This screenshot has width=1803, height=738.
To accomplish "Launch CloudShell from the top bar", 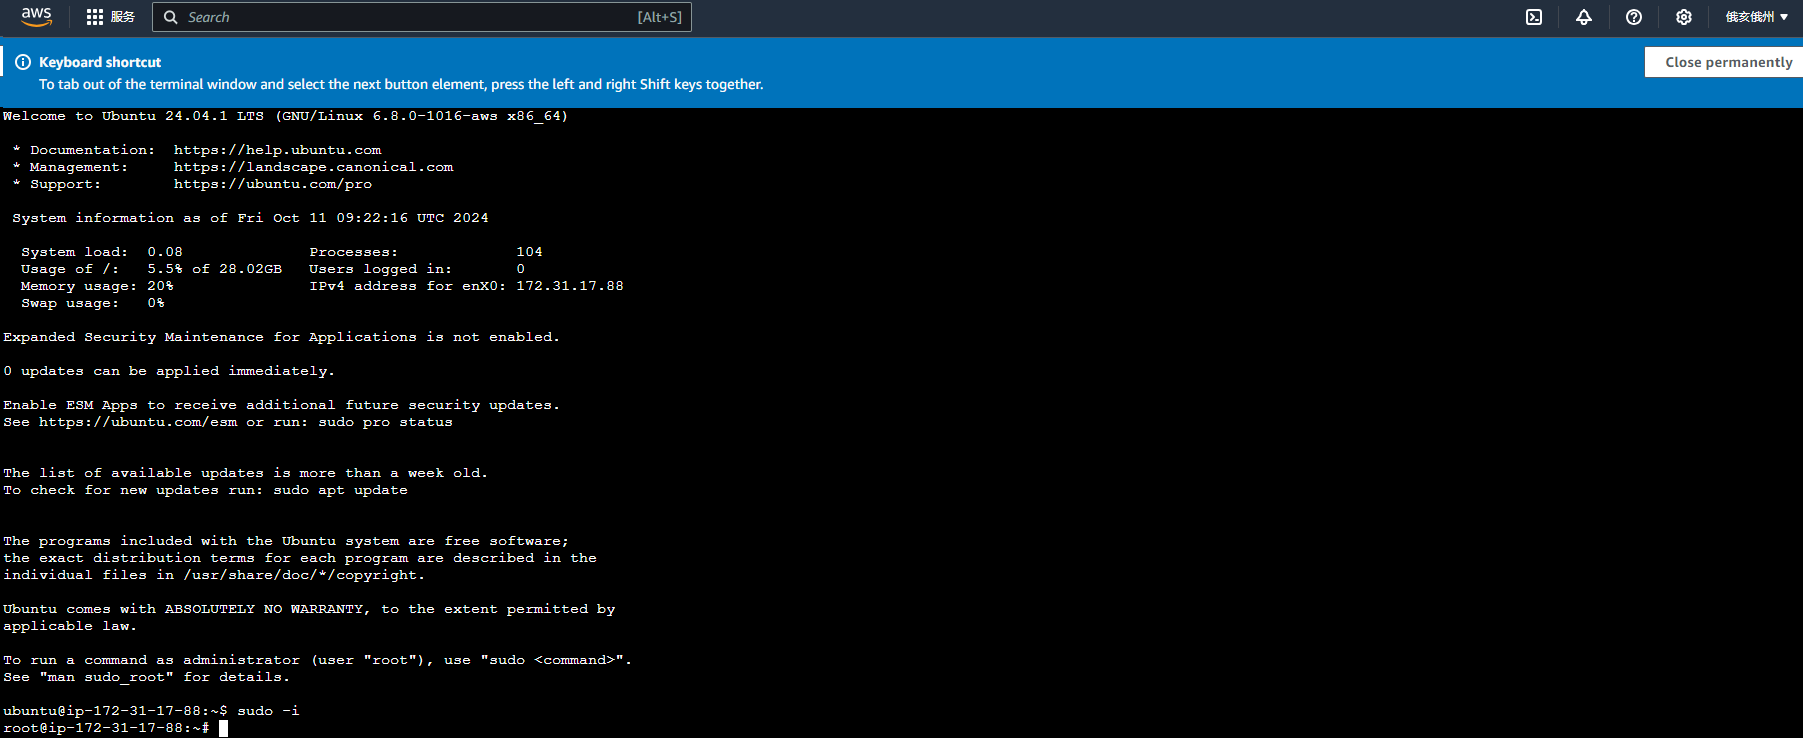I will click(1533, 17).
